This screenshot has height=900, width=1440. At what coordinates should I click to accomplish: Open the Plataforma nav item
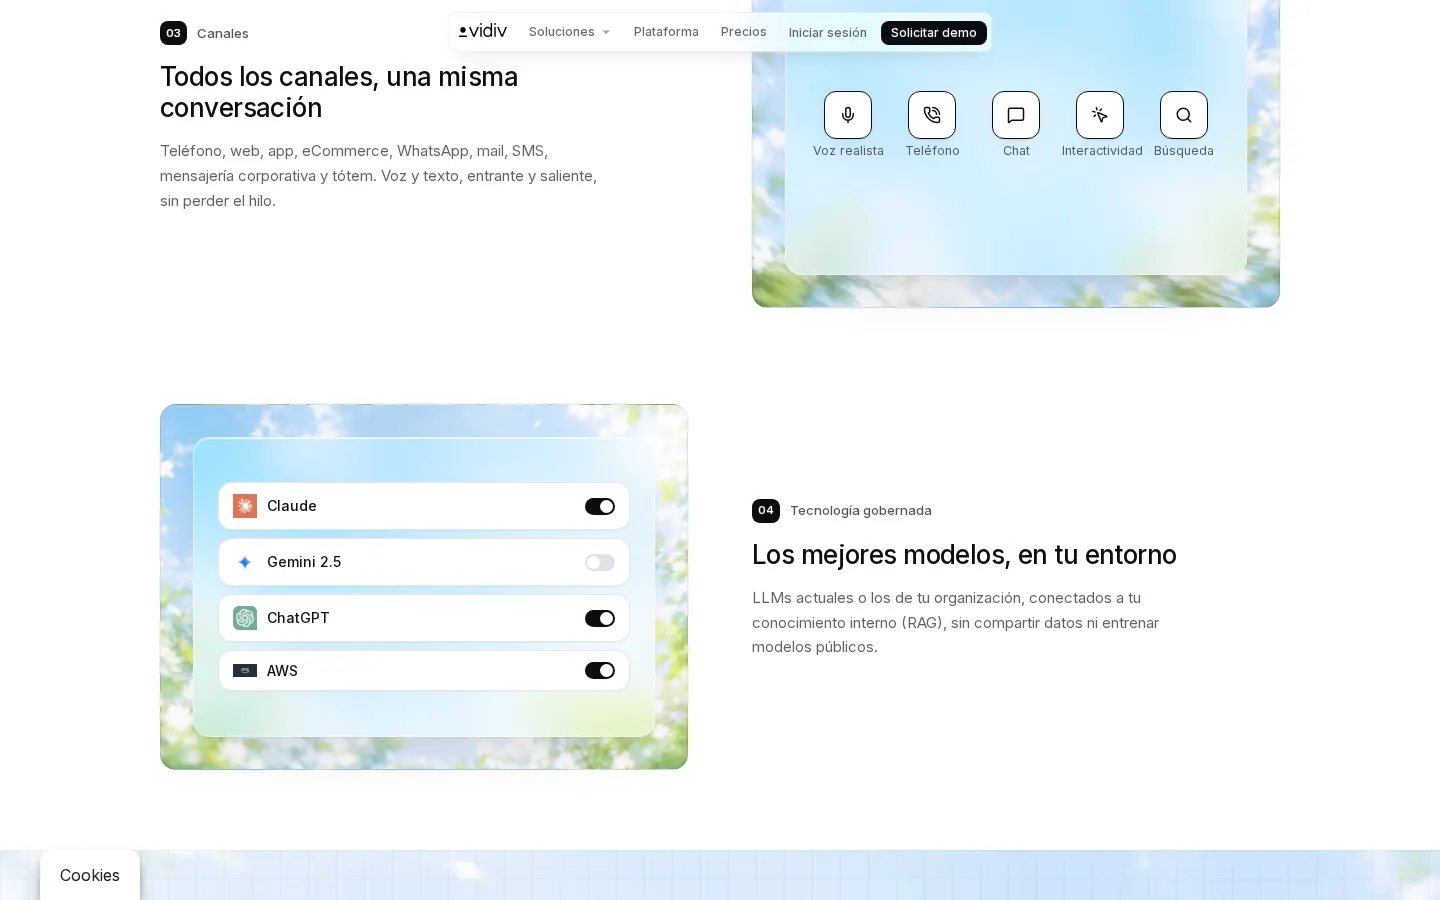(x=666, y=32)
